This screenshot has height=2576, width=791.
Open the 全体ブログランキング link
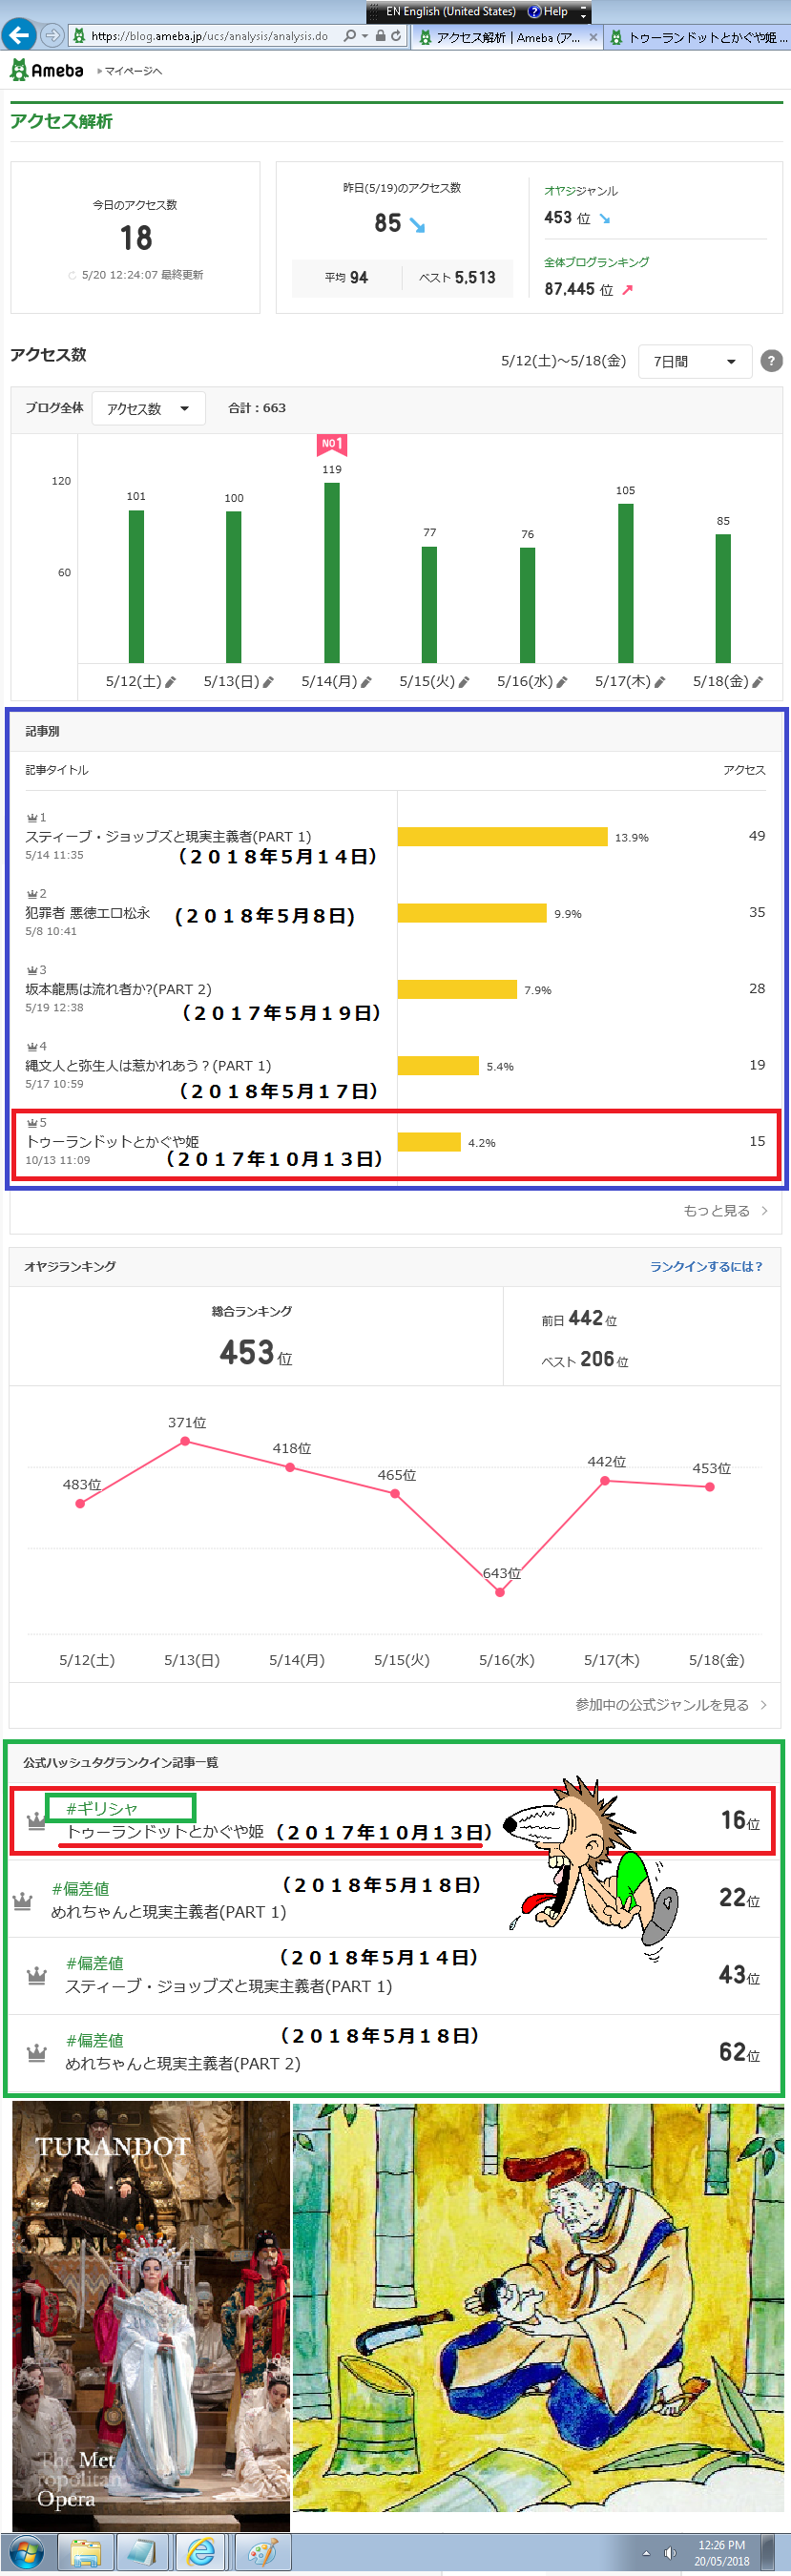coord(596,262)
